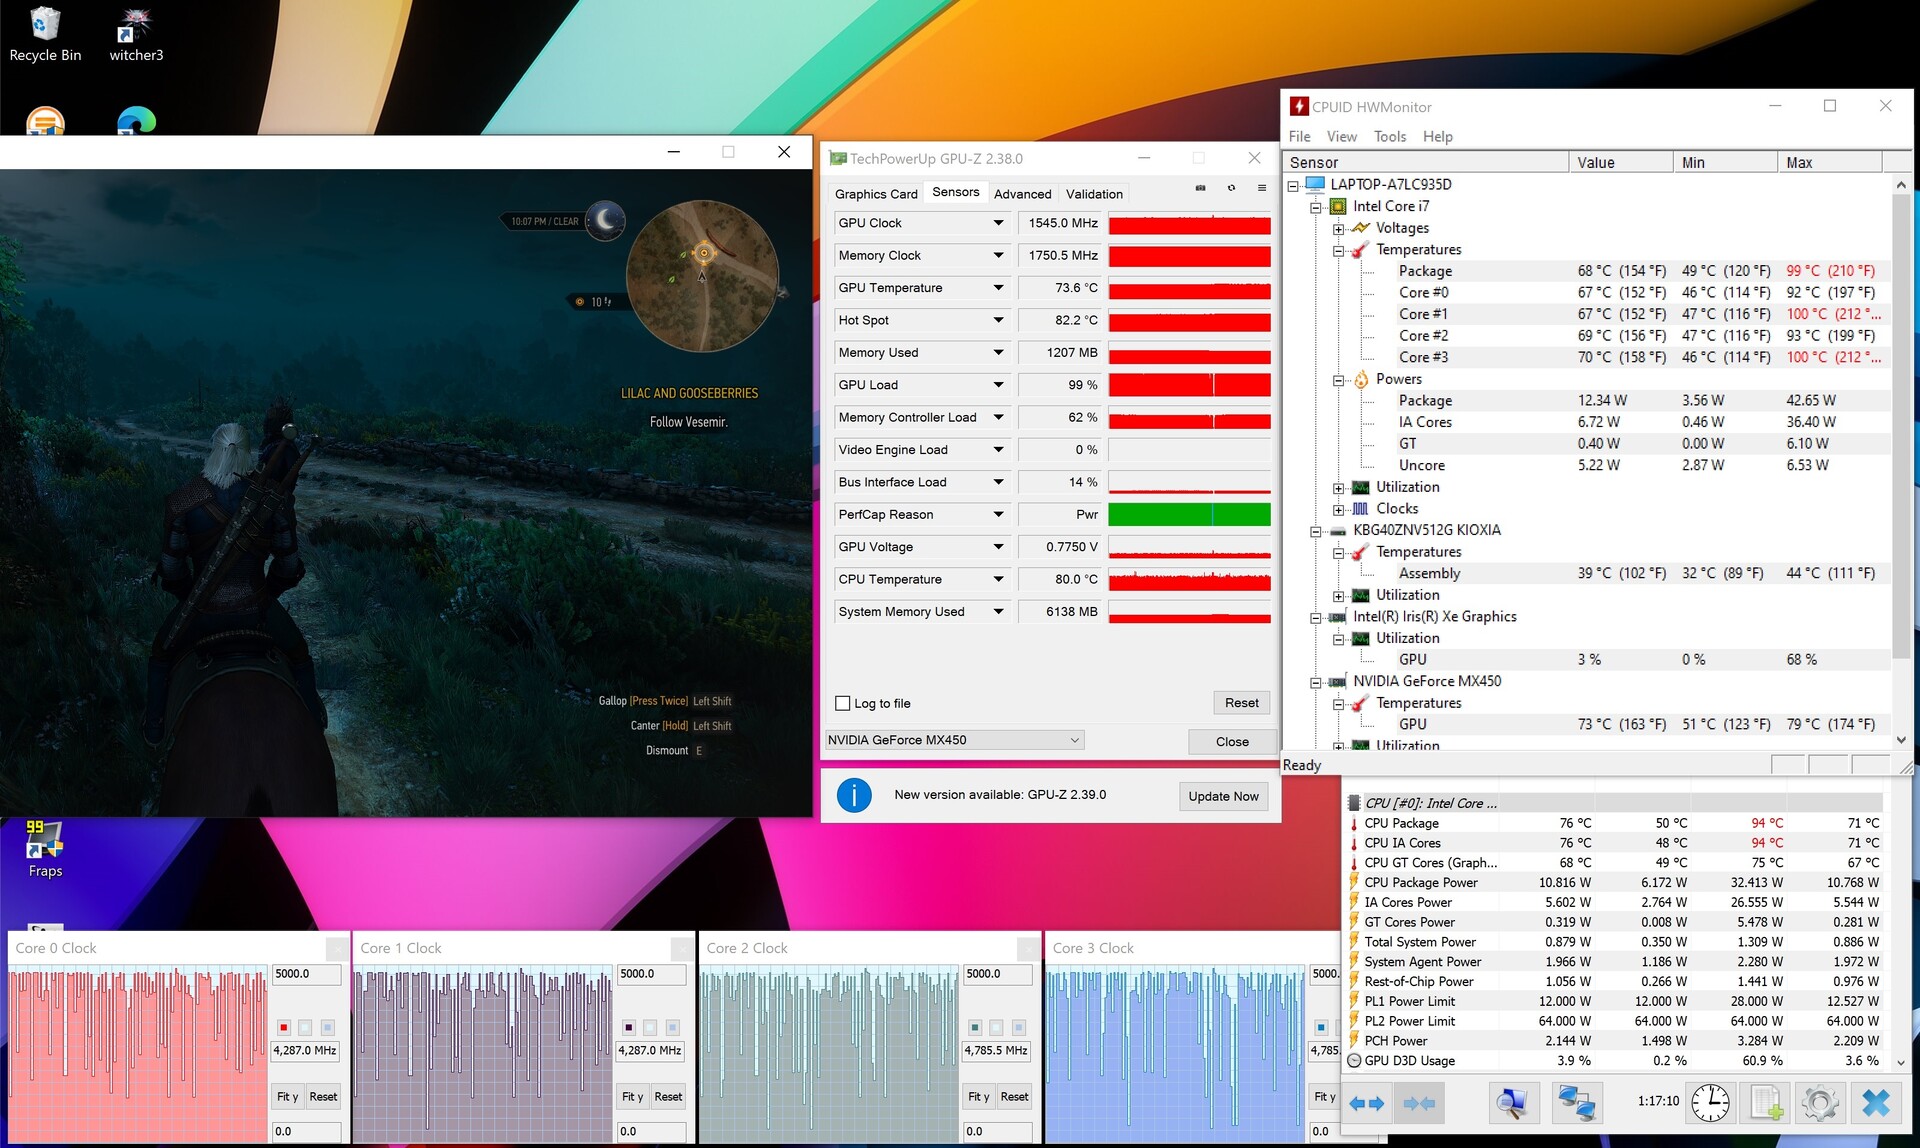Click the 5000.0 max field in Core 0 Clock
Screen dimensions: 1920x1148
306,974
